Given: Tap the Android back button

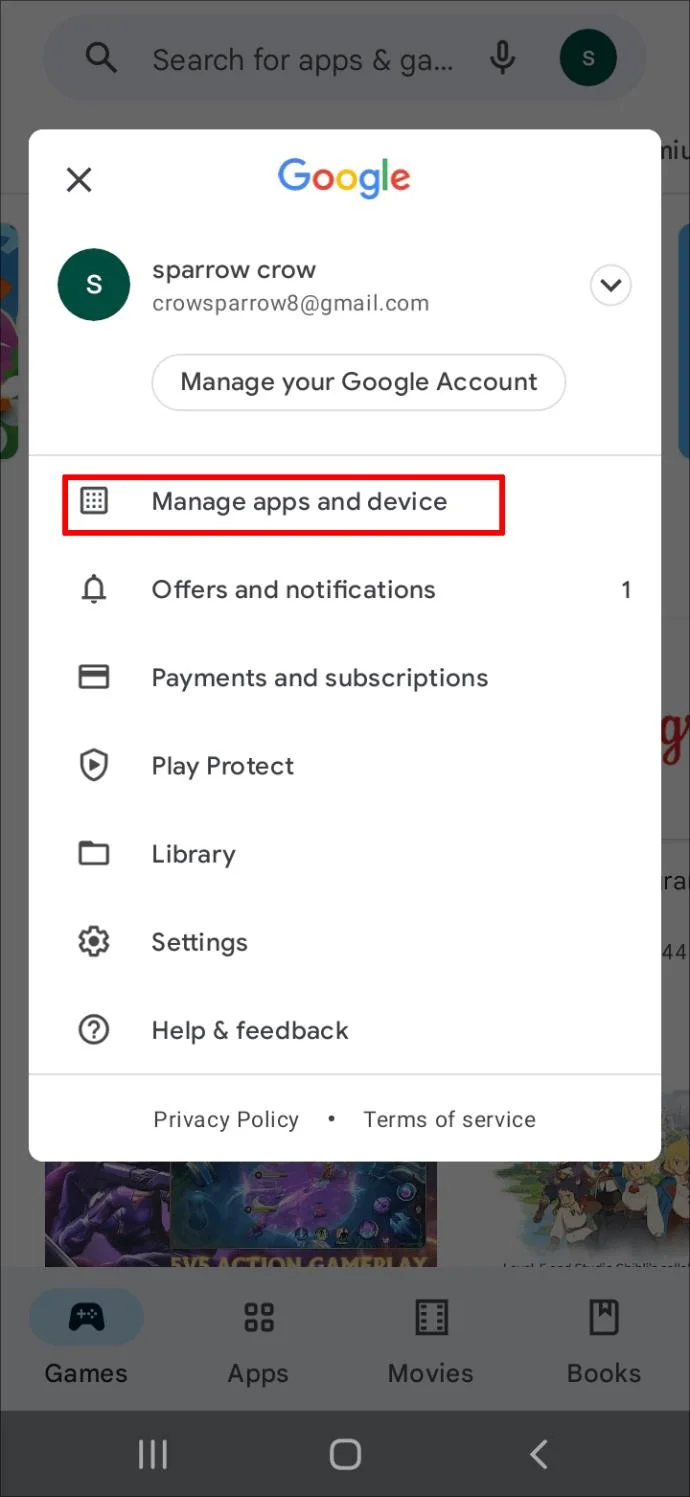Looking at the screenshot, I should pyautogui.click(x=538, y=1455).
